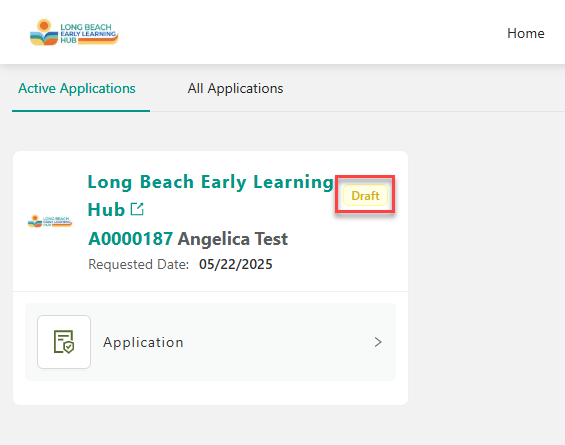Click the application card header area

coord(210,221)
